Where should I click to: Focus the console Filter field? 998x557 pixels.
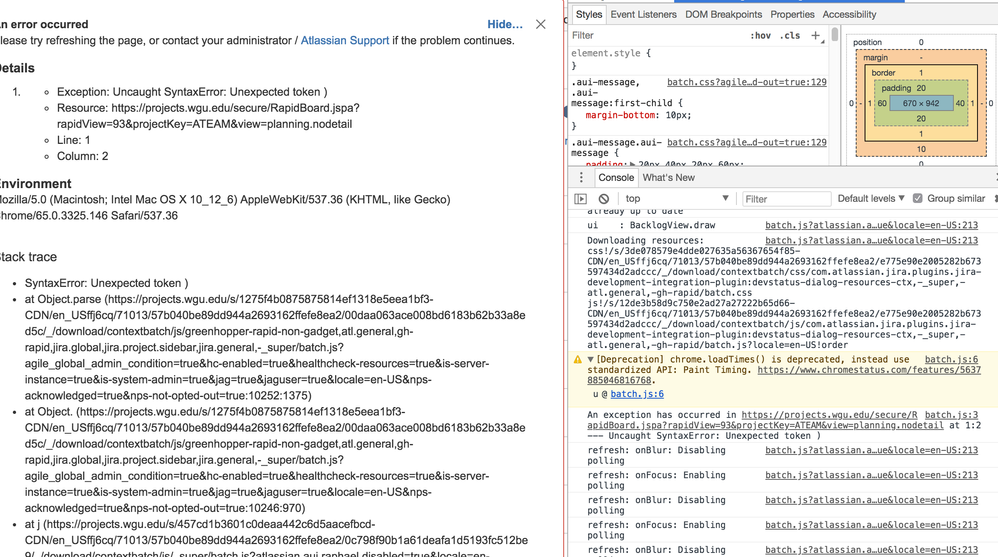(x=786, y=199)
